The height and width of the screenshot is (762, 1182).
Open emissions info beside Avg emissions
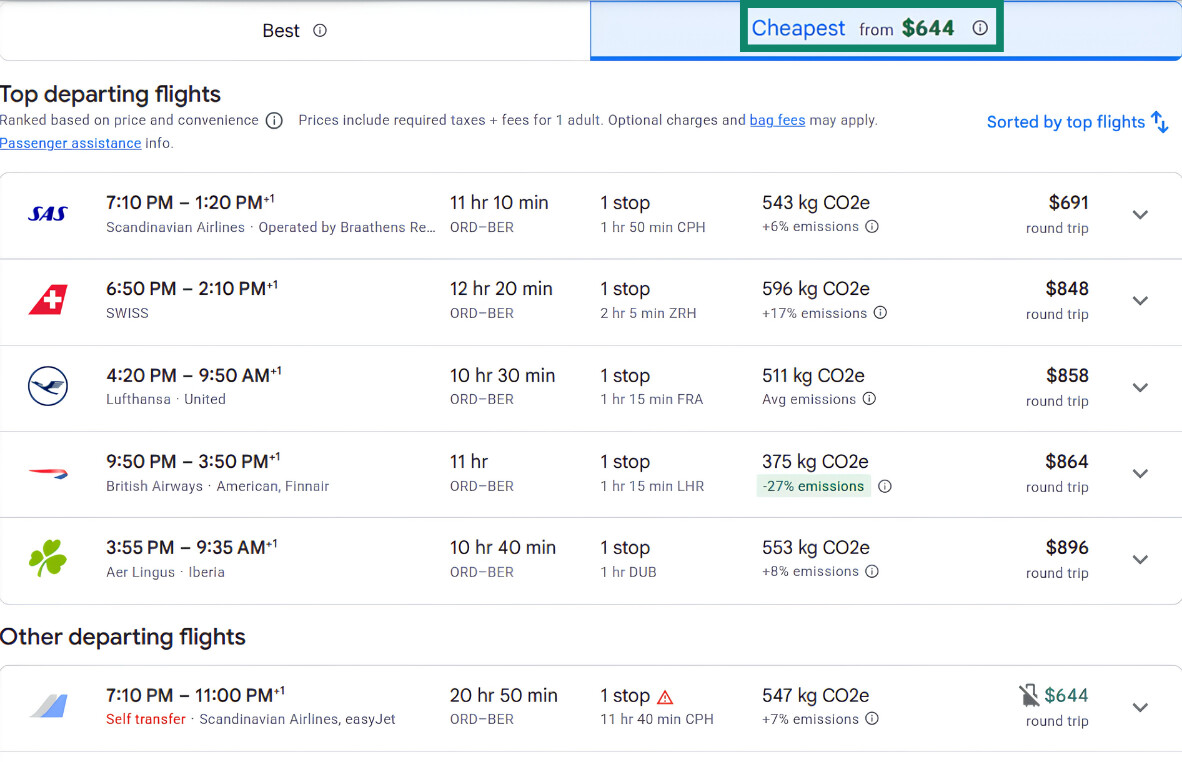(x=869, y=399)
